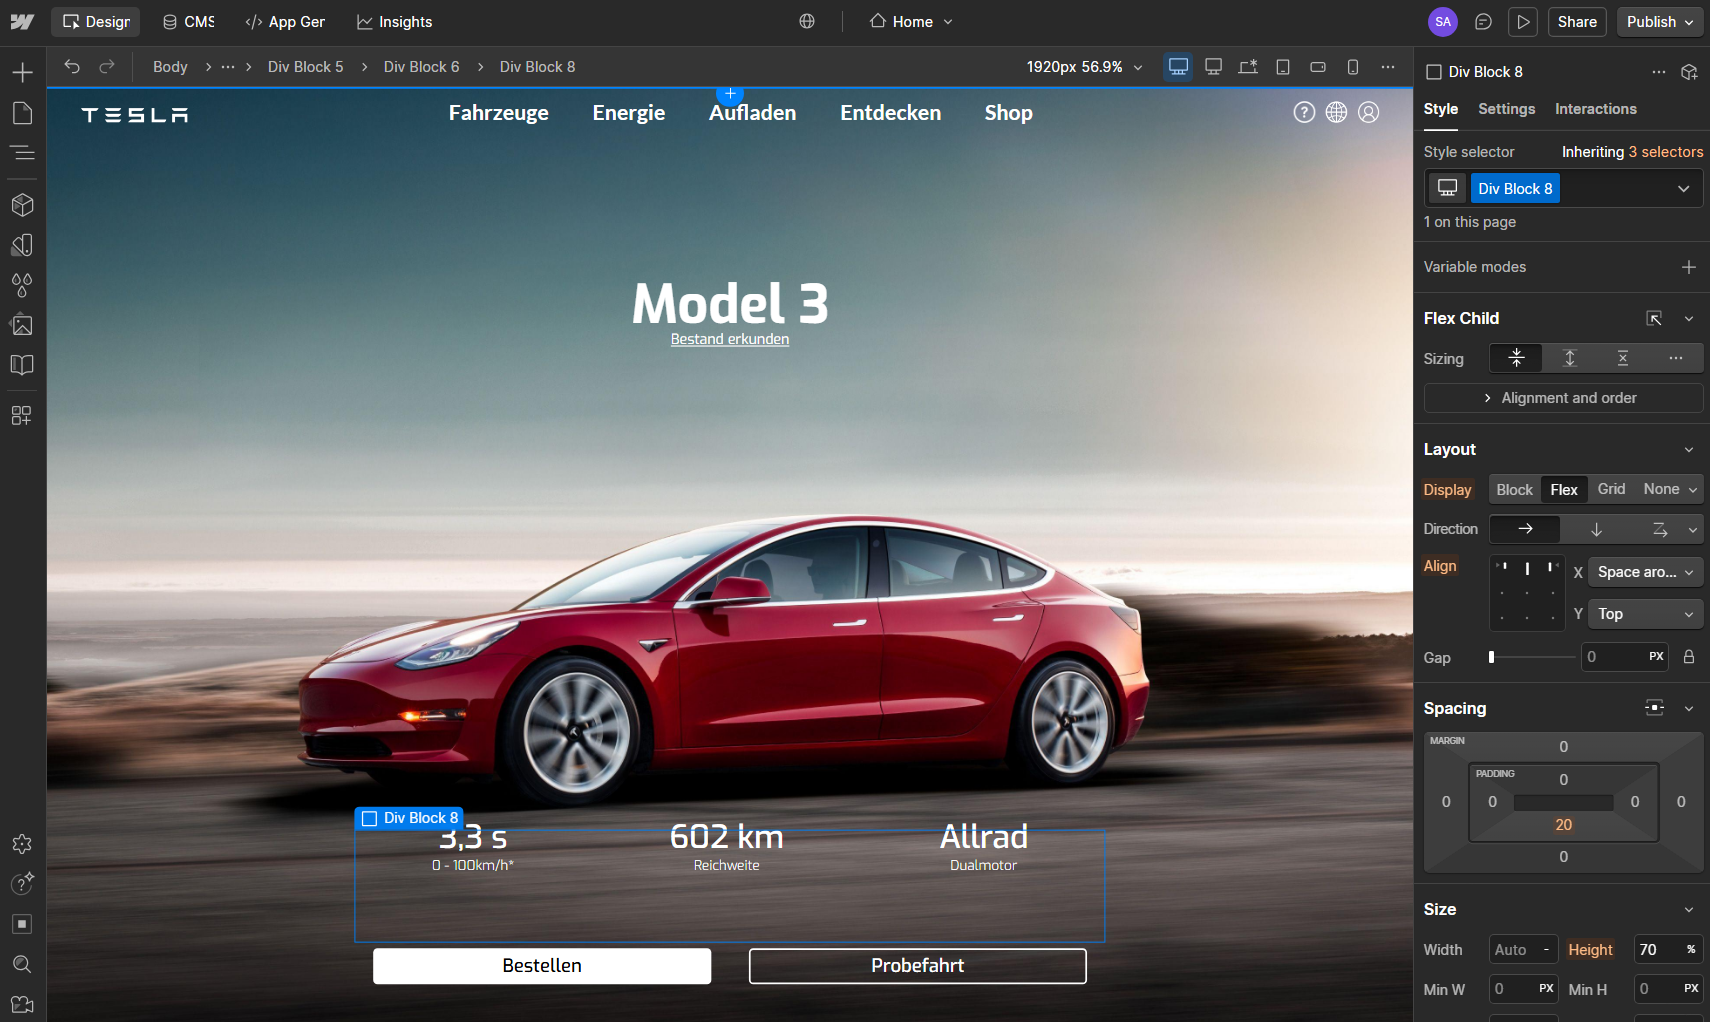1710x1022 pixels.
Task: Click the Gap slider handle
Action: (1491, 657)
